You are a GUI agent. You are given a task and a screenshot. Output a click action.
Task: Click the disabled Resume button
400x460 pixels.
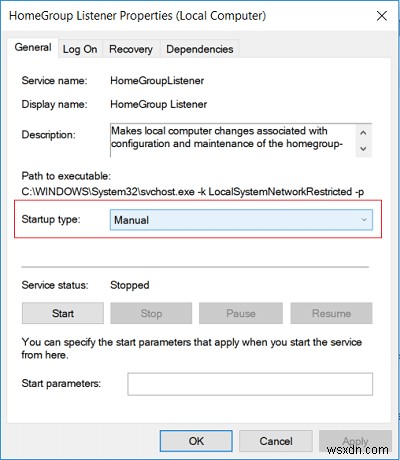[331, 313]
